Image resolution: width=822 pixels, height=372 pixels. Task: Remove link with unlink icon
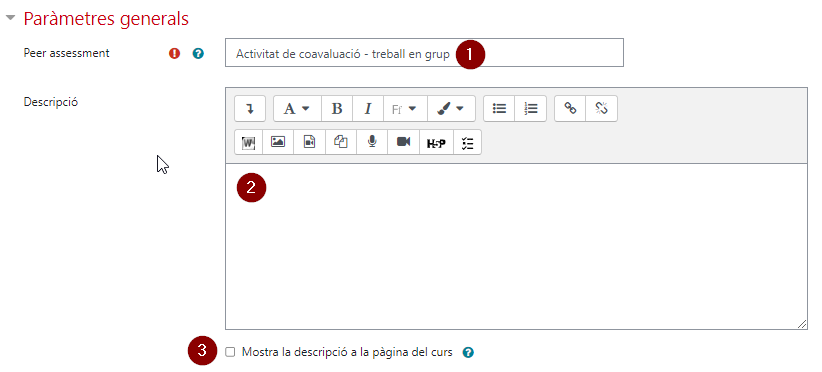pos(601,108)
